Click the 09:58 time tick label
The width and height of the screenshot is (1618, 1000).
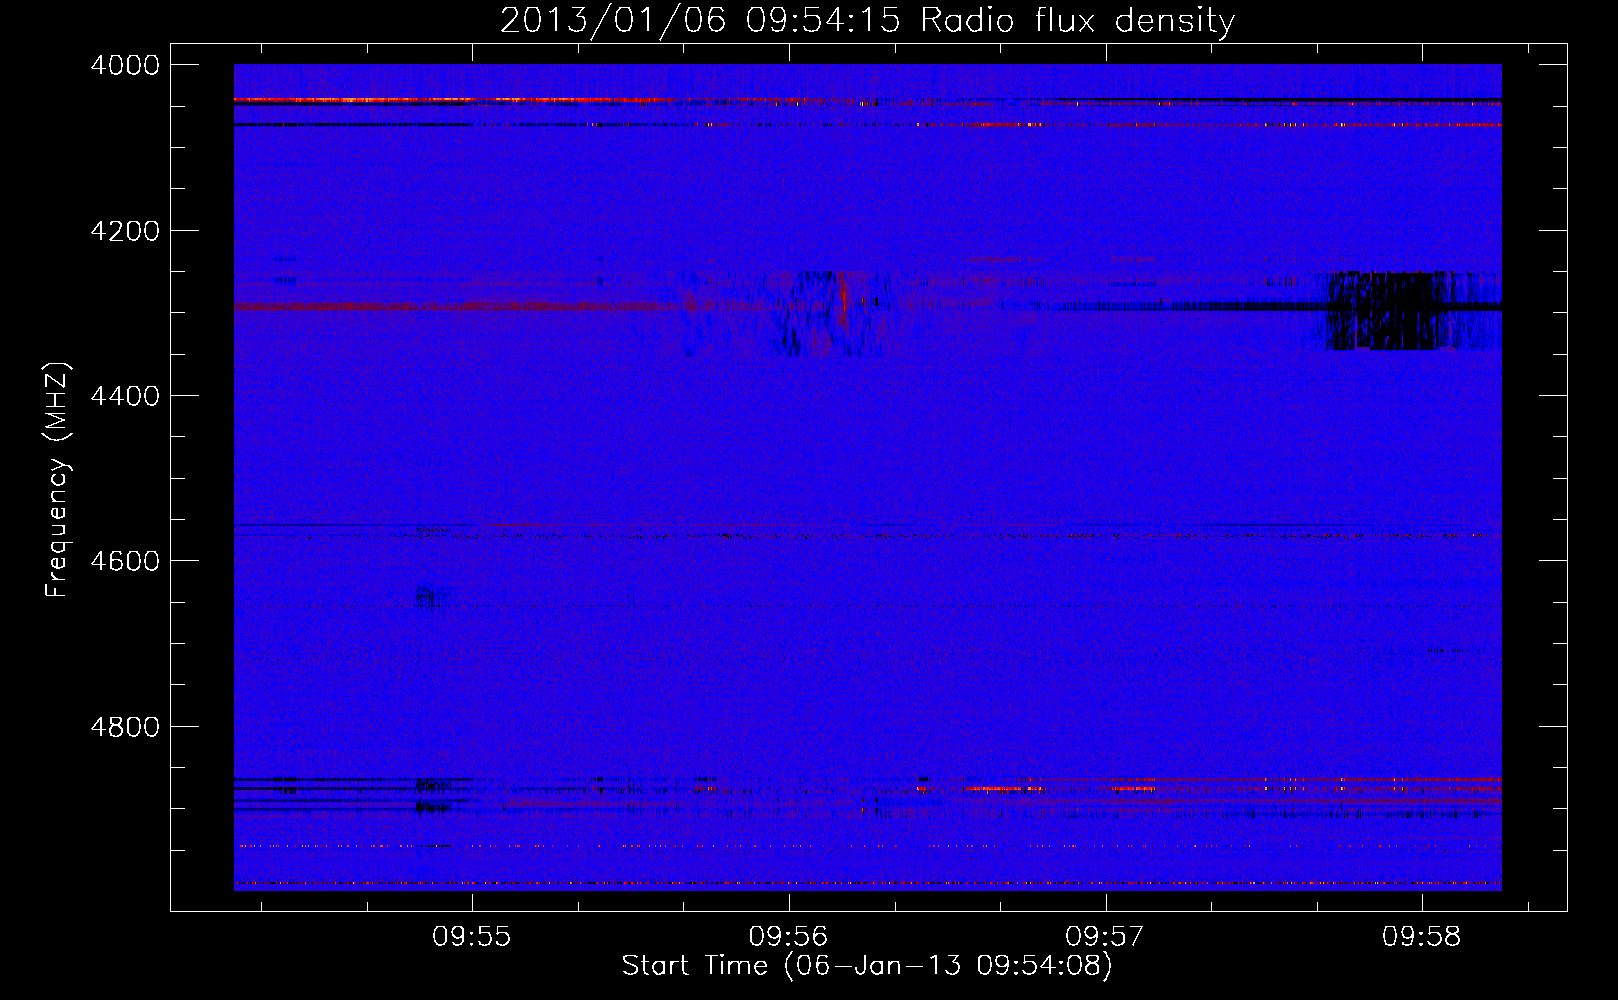(1422, 937)
